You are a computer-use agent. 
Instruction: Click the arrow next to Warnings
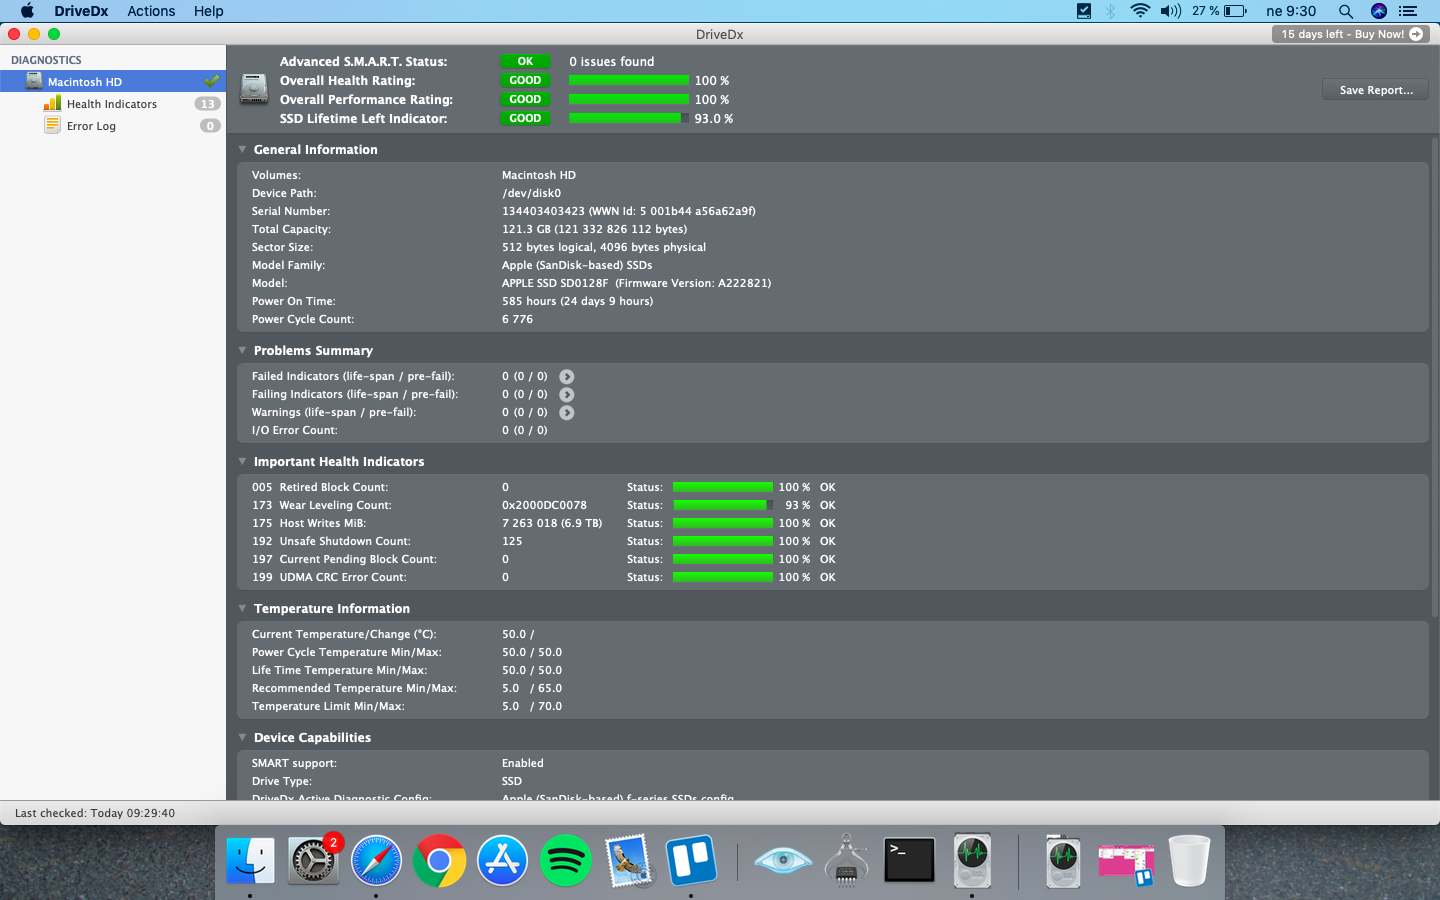(x=567, y=413)
